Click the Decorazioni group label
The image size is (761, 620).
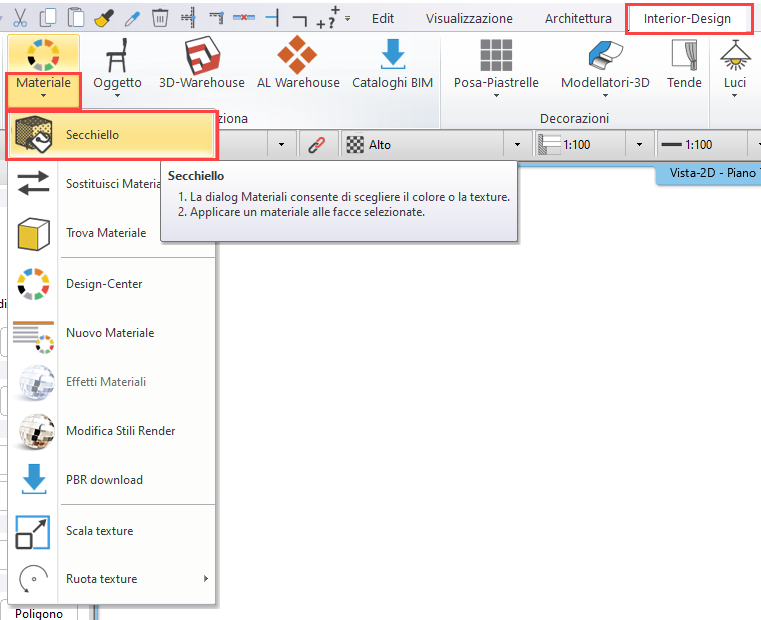click(x=574, y=118)
